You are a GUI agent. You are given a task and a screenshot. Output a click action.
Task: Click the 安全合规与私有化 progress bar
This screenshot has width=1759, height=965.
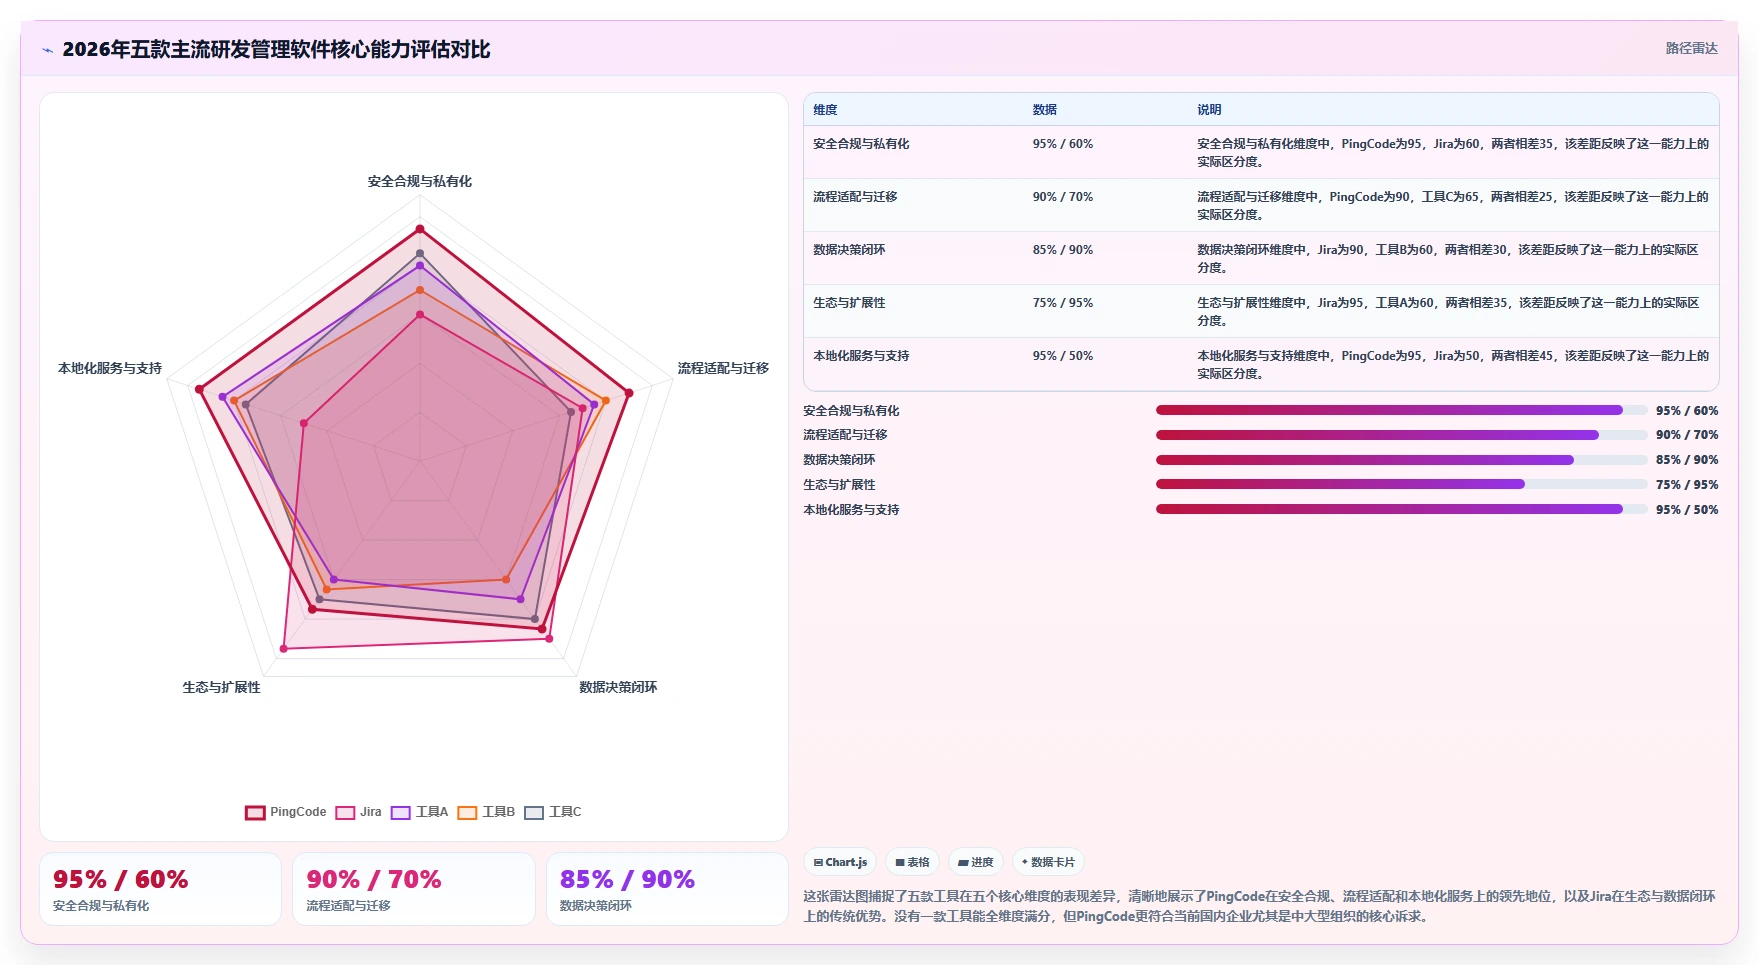pyautogui.click(x=1401, y=410)
